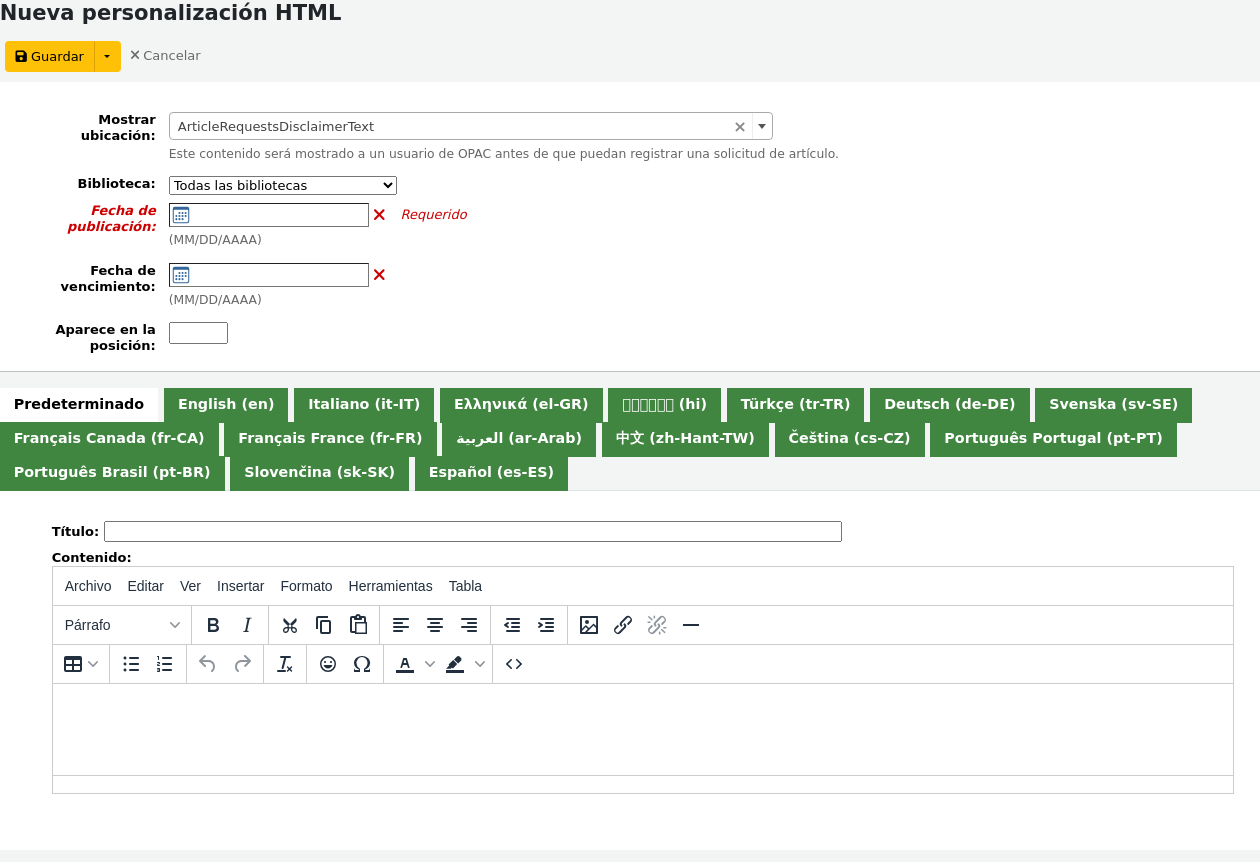Open the special character picker (Ω)

pyautogui.click(x=361, y=664)
